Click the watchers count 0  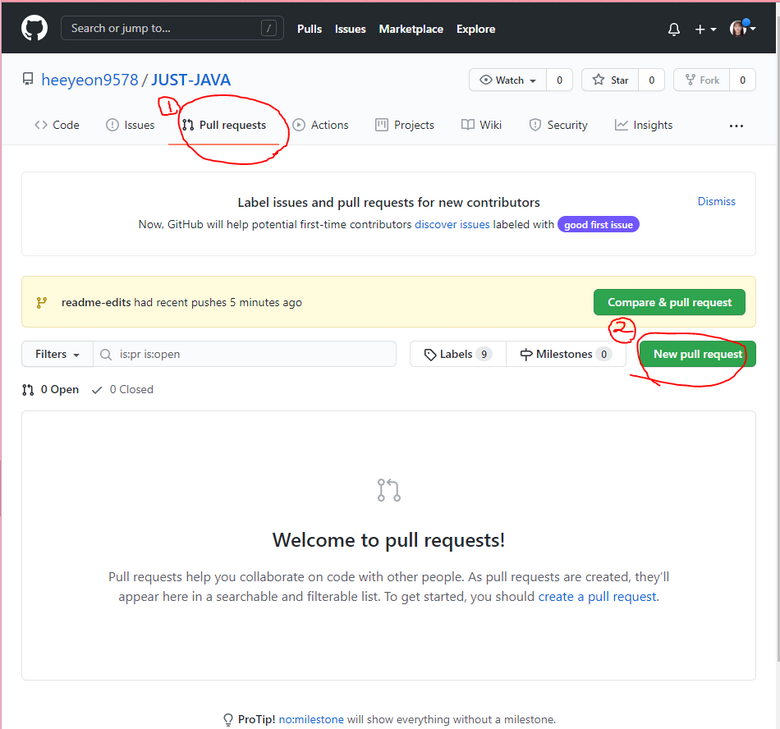coord(559,80)
